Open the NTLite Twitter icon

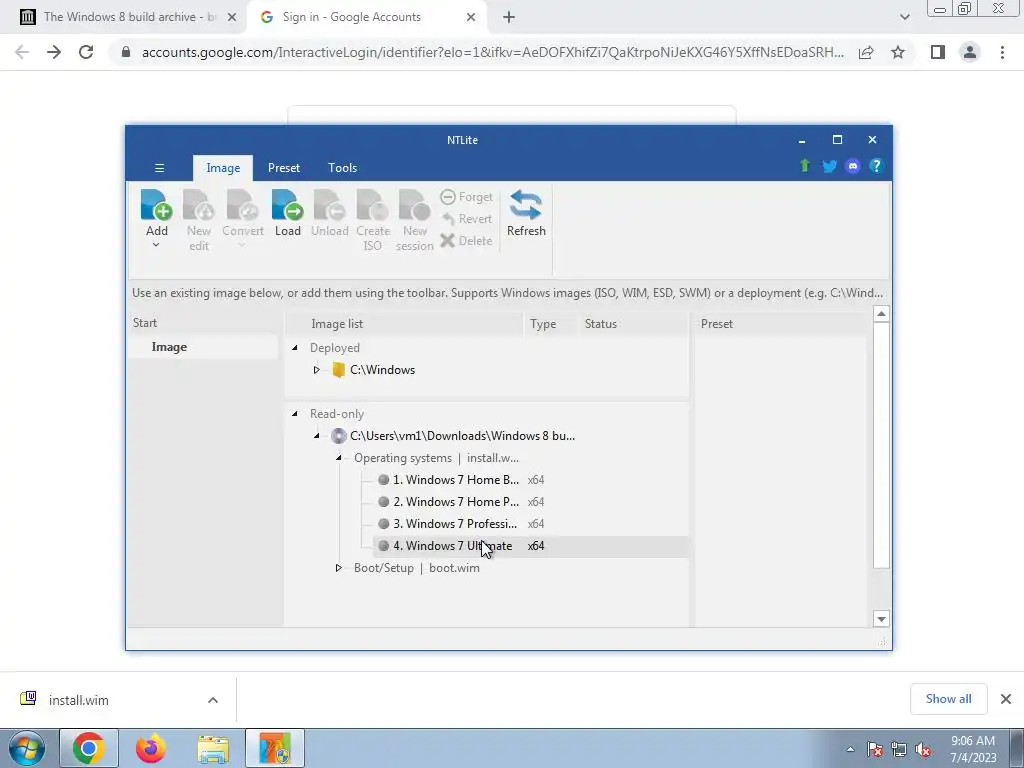[x=829, y=166]
